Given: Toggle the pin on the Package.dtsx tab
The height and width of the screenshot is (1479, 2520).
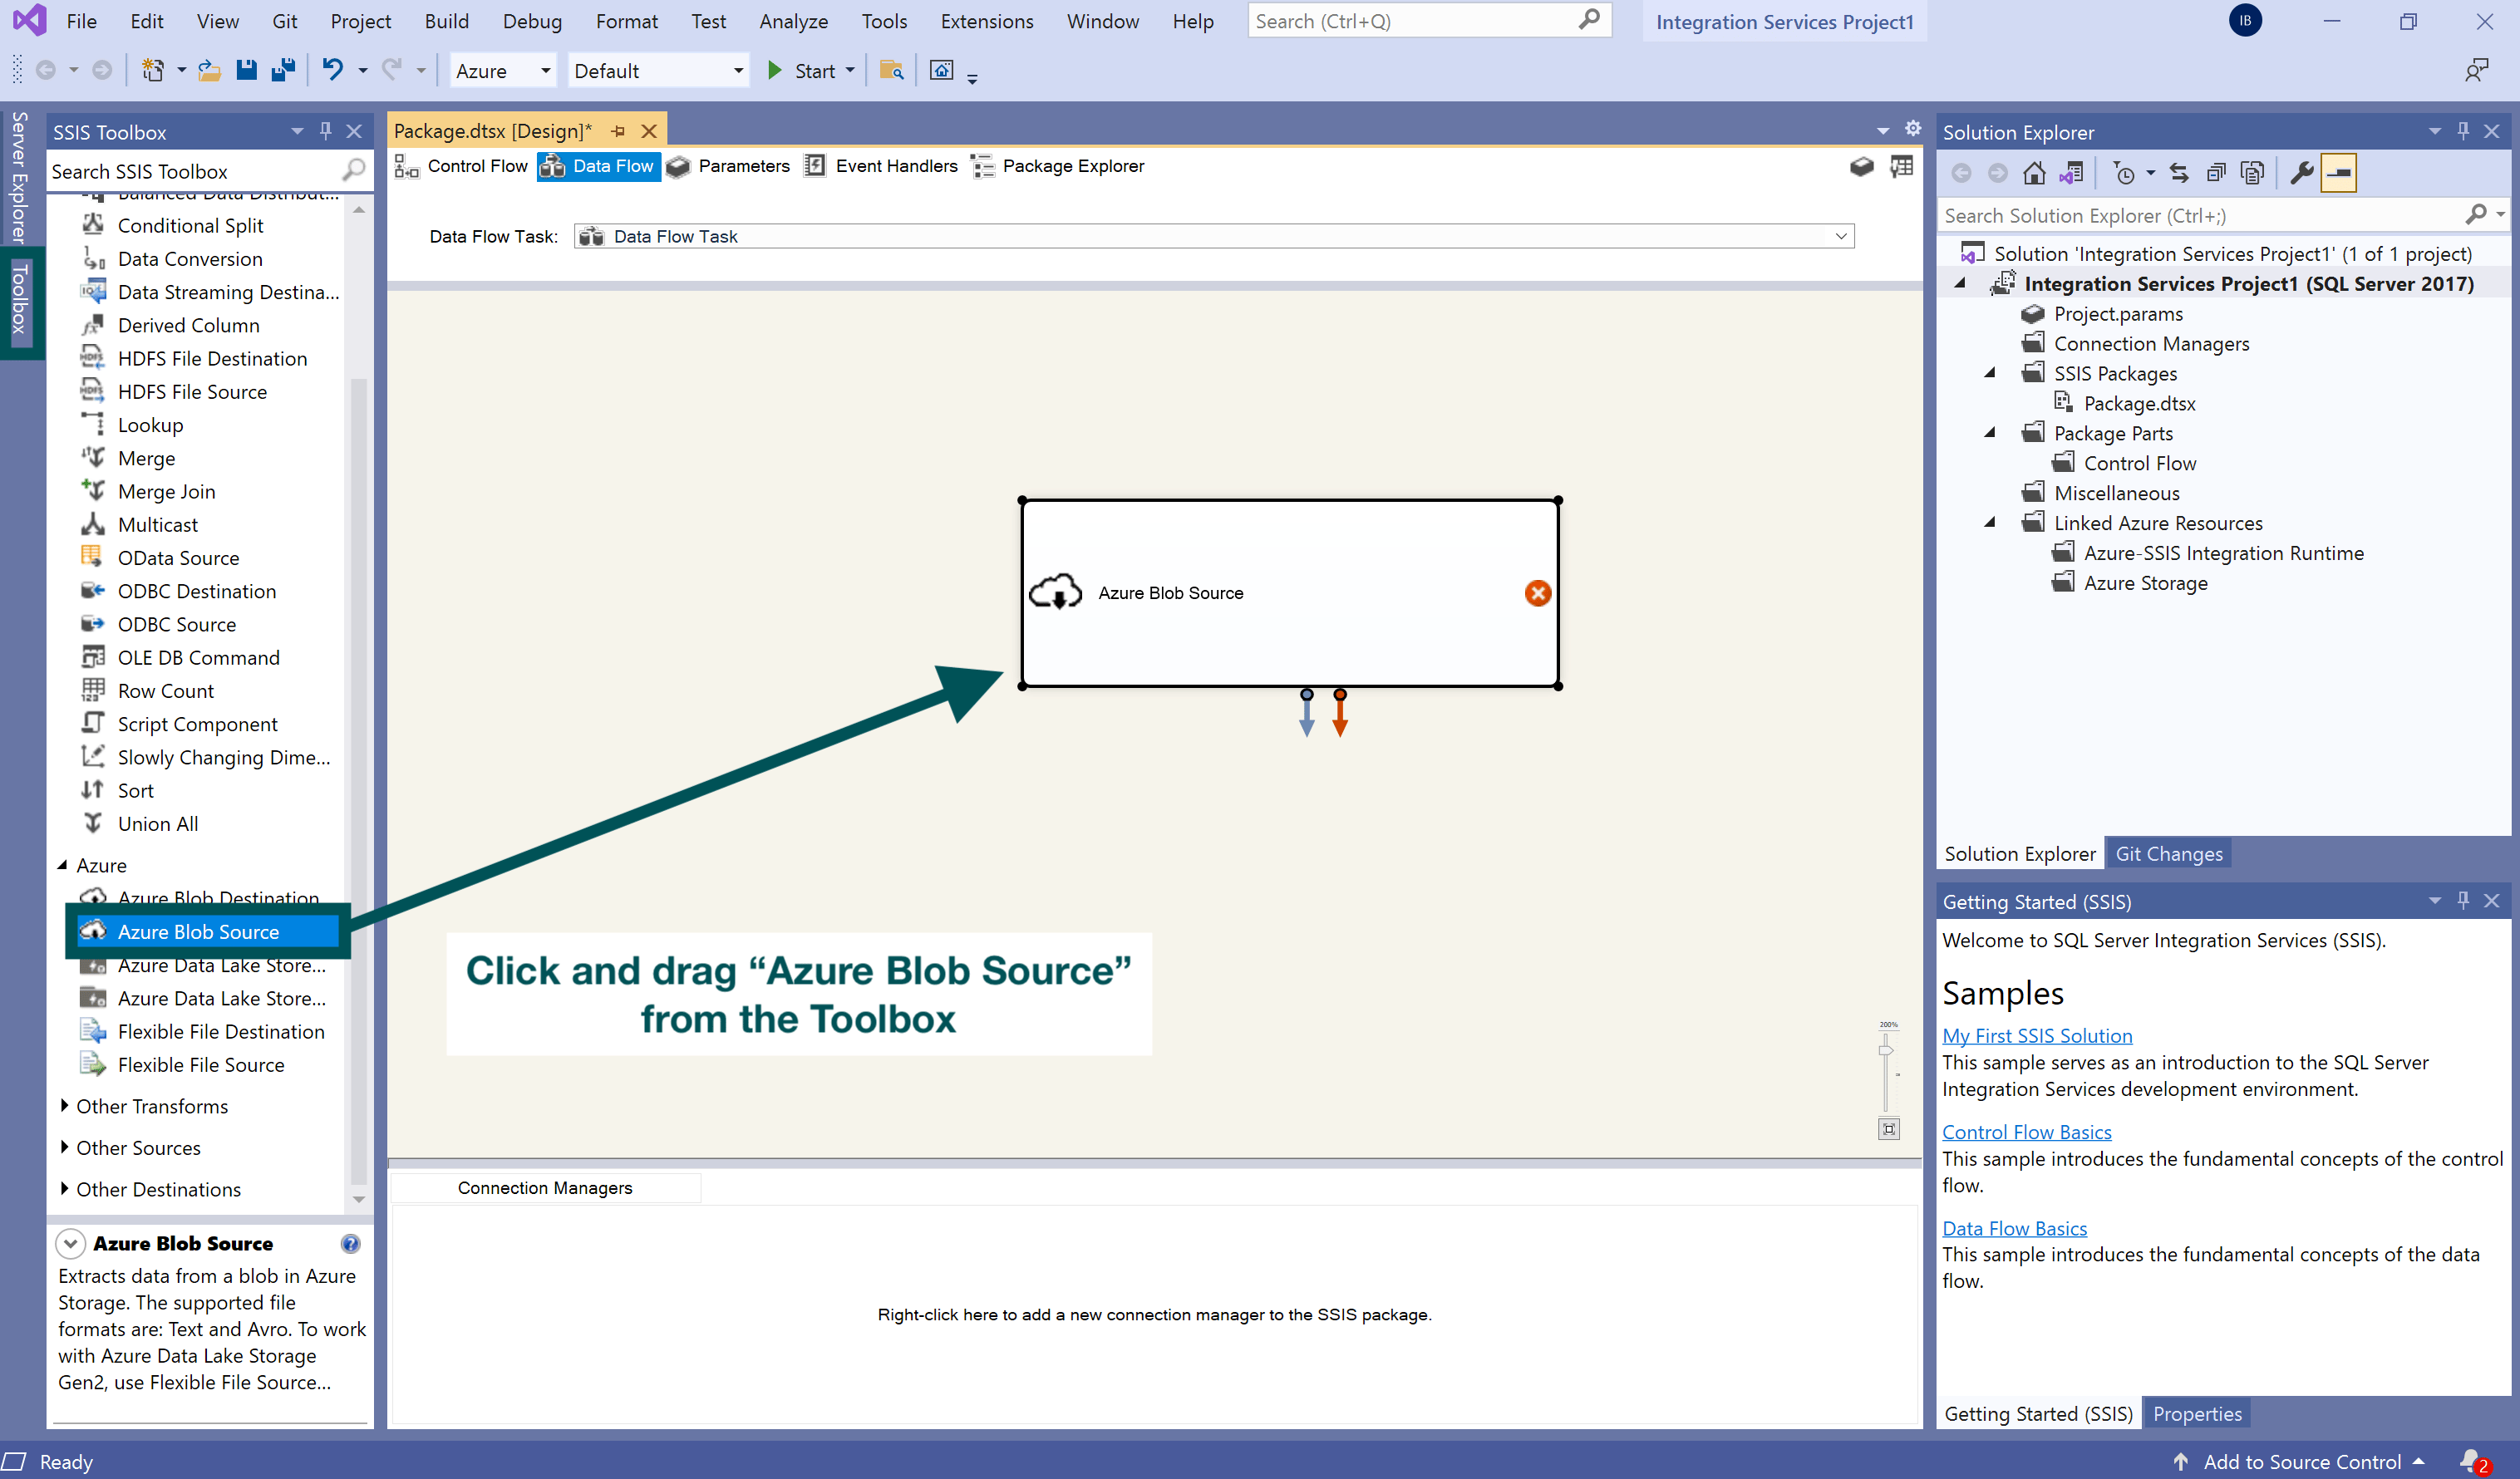Looking at the screenshot, I should (618, 131).
